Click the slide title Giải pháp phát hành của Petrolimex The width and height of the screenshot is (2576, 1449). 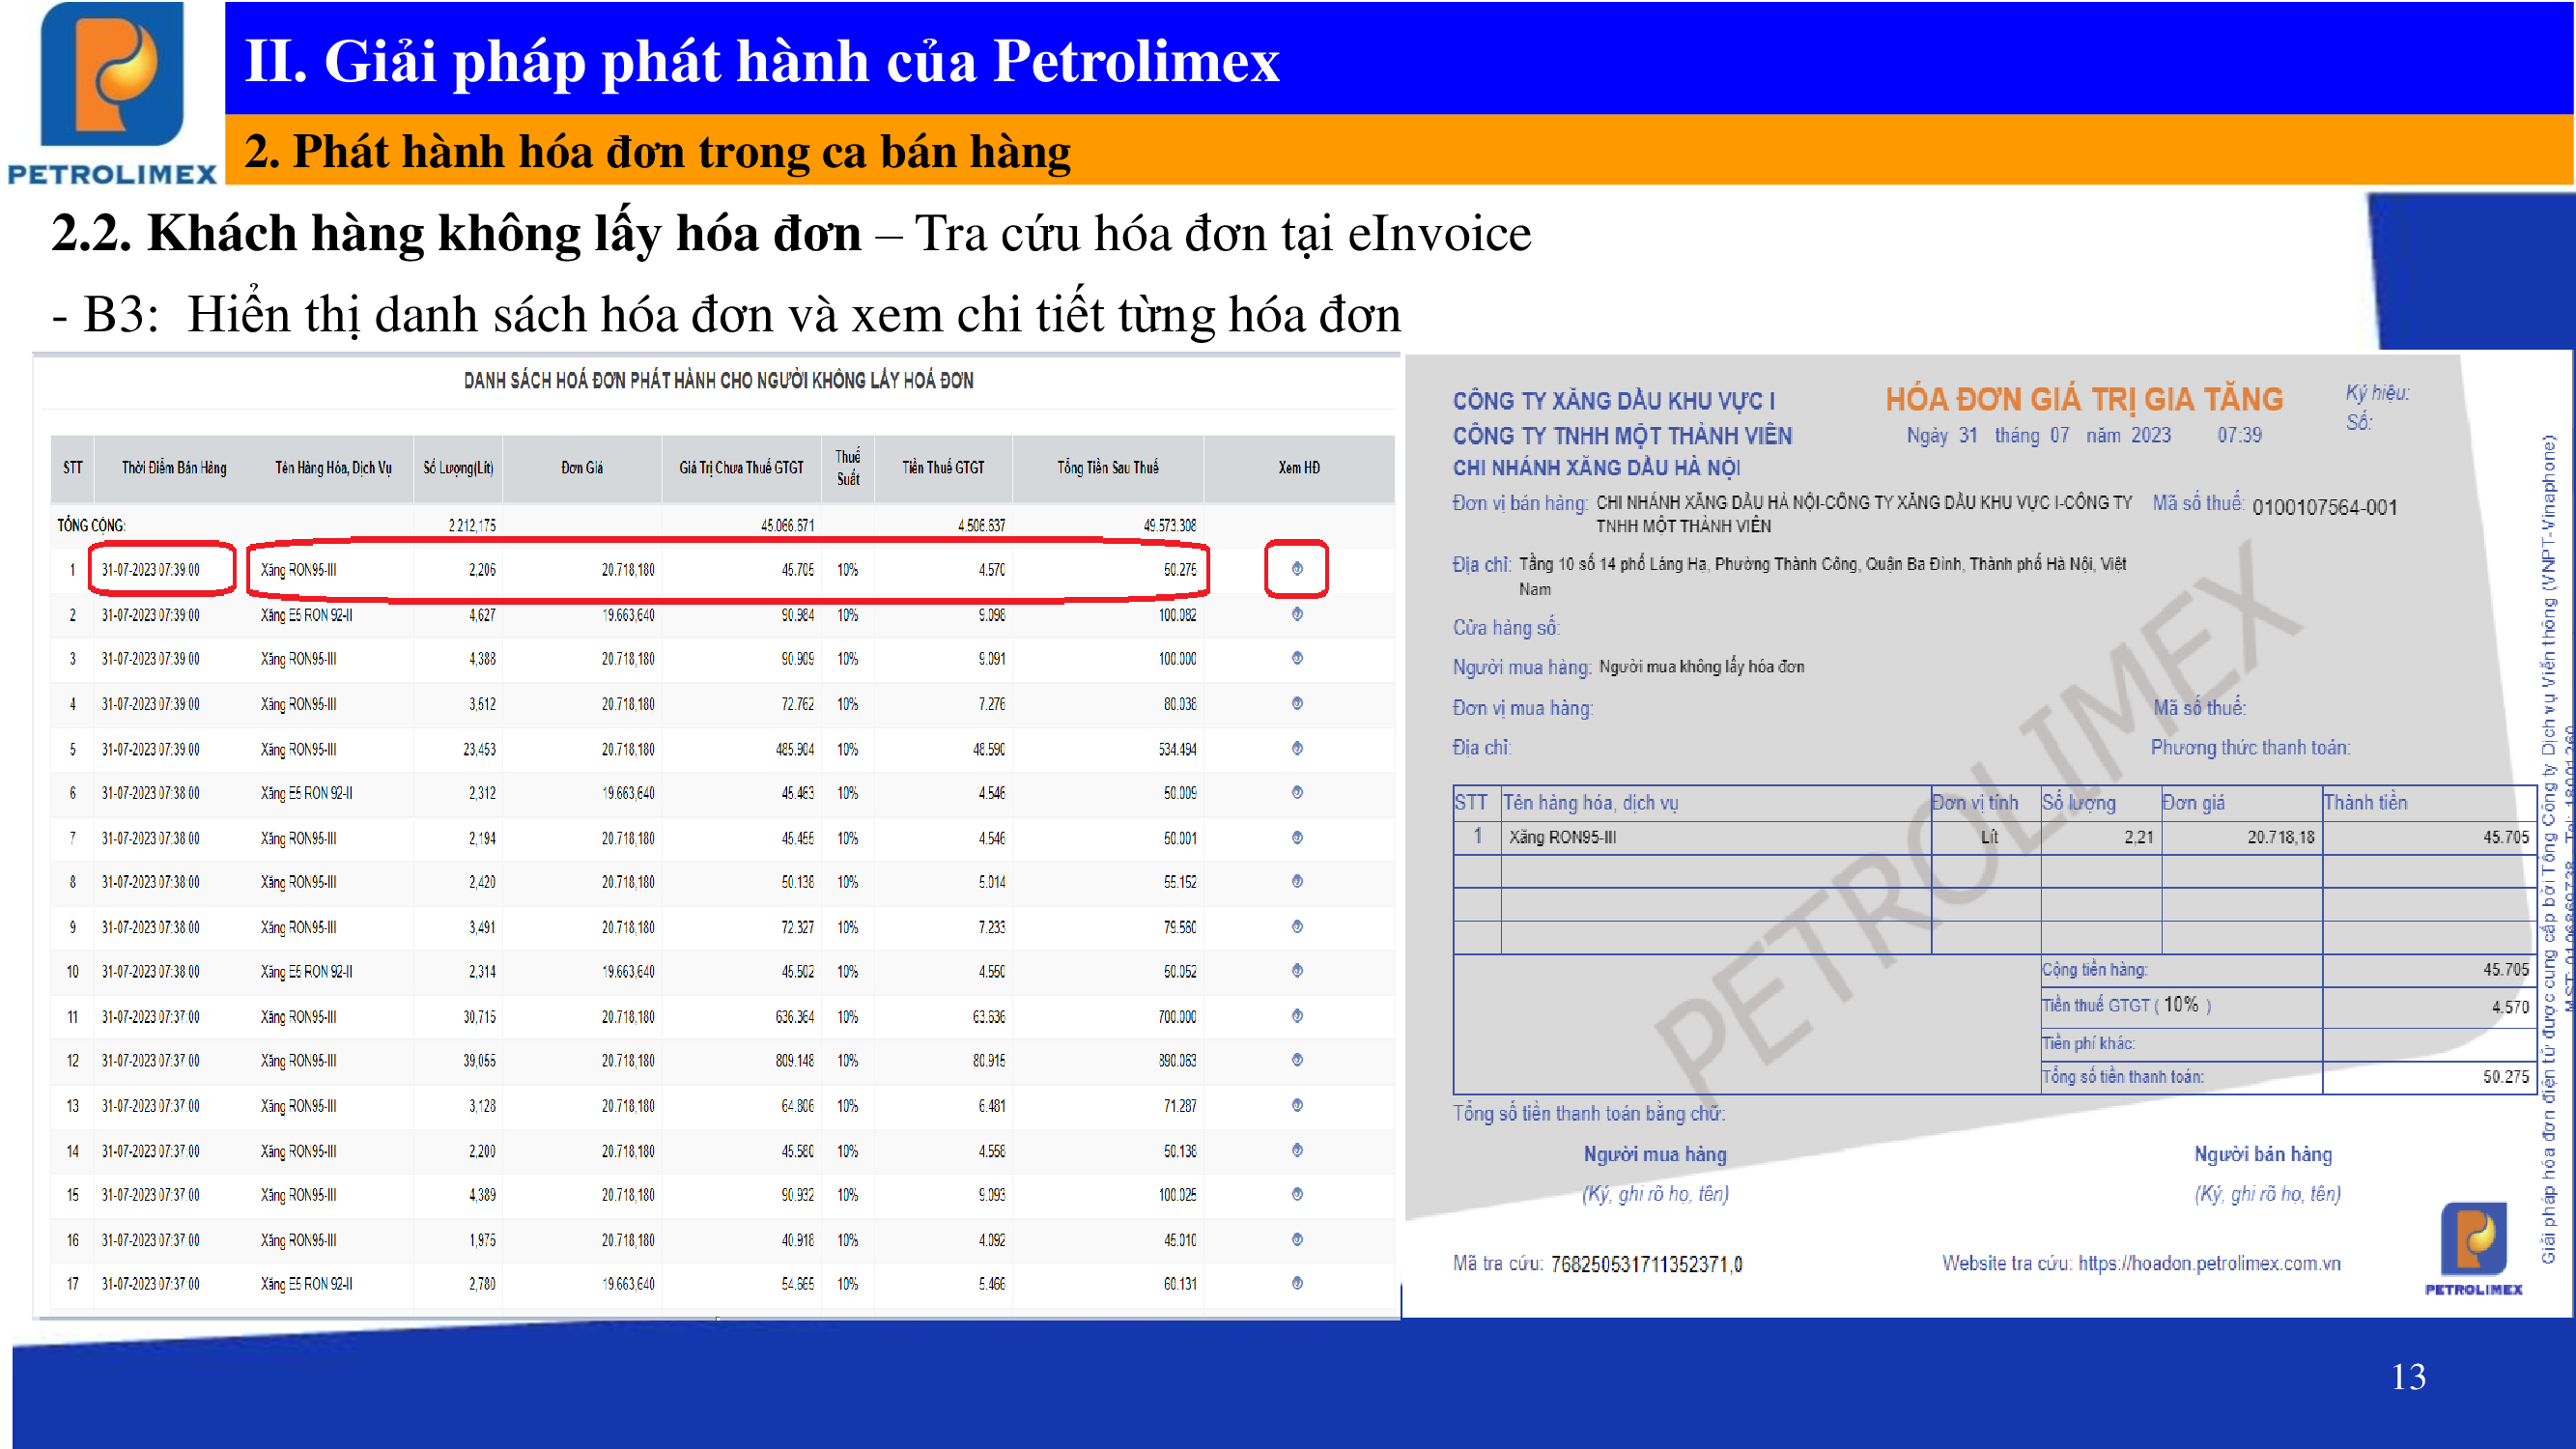[762, 60]
